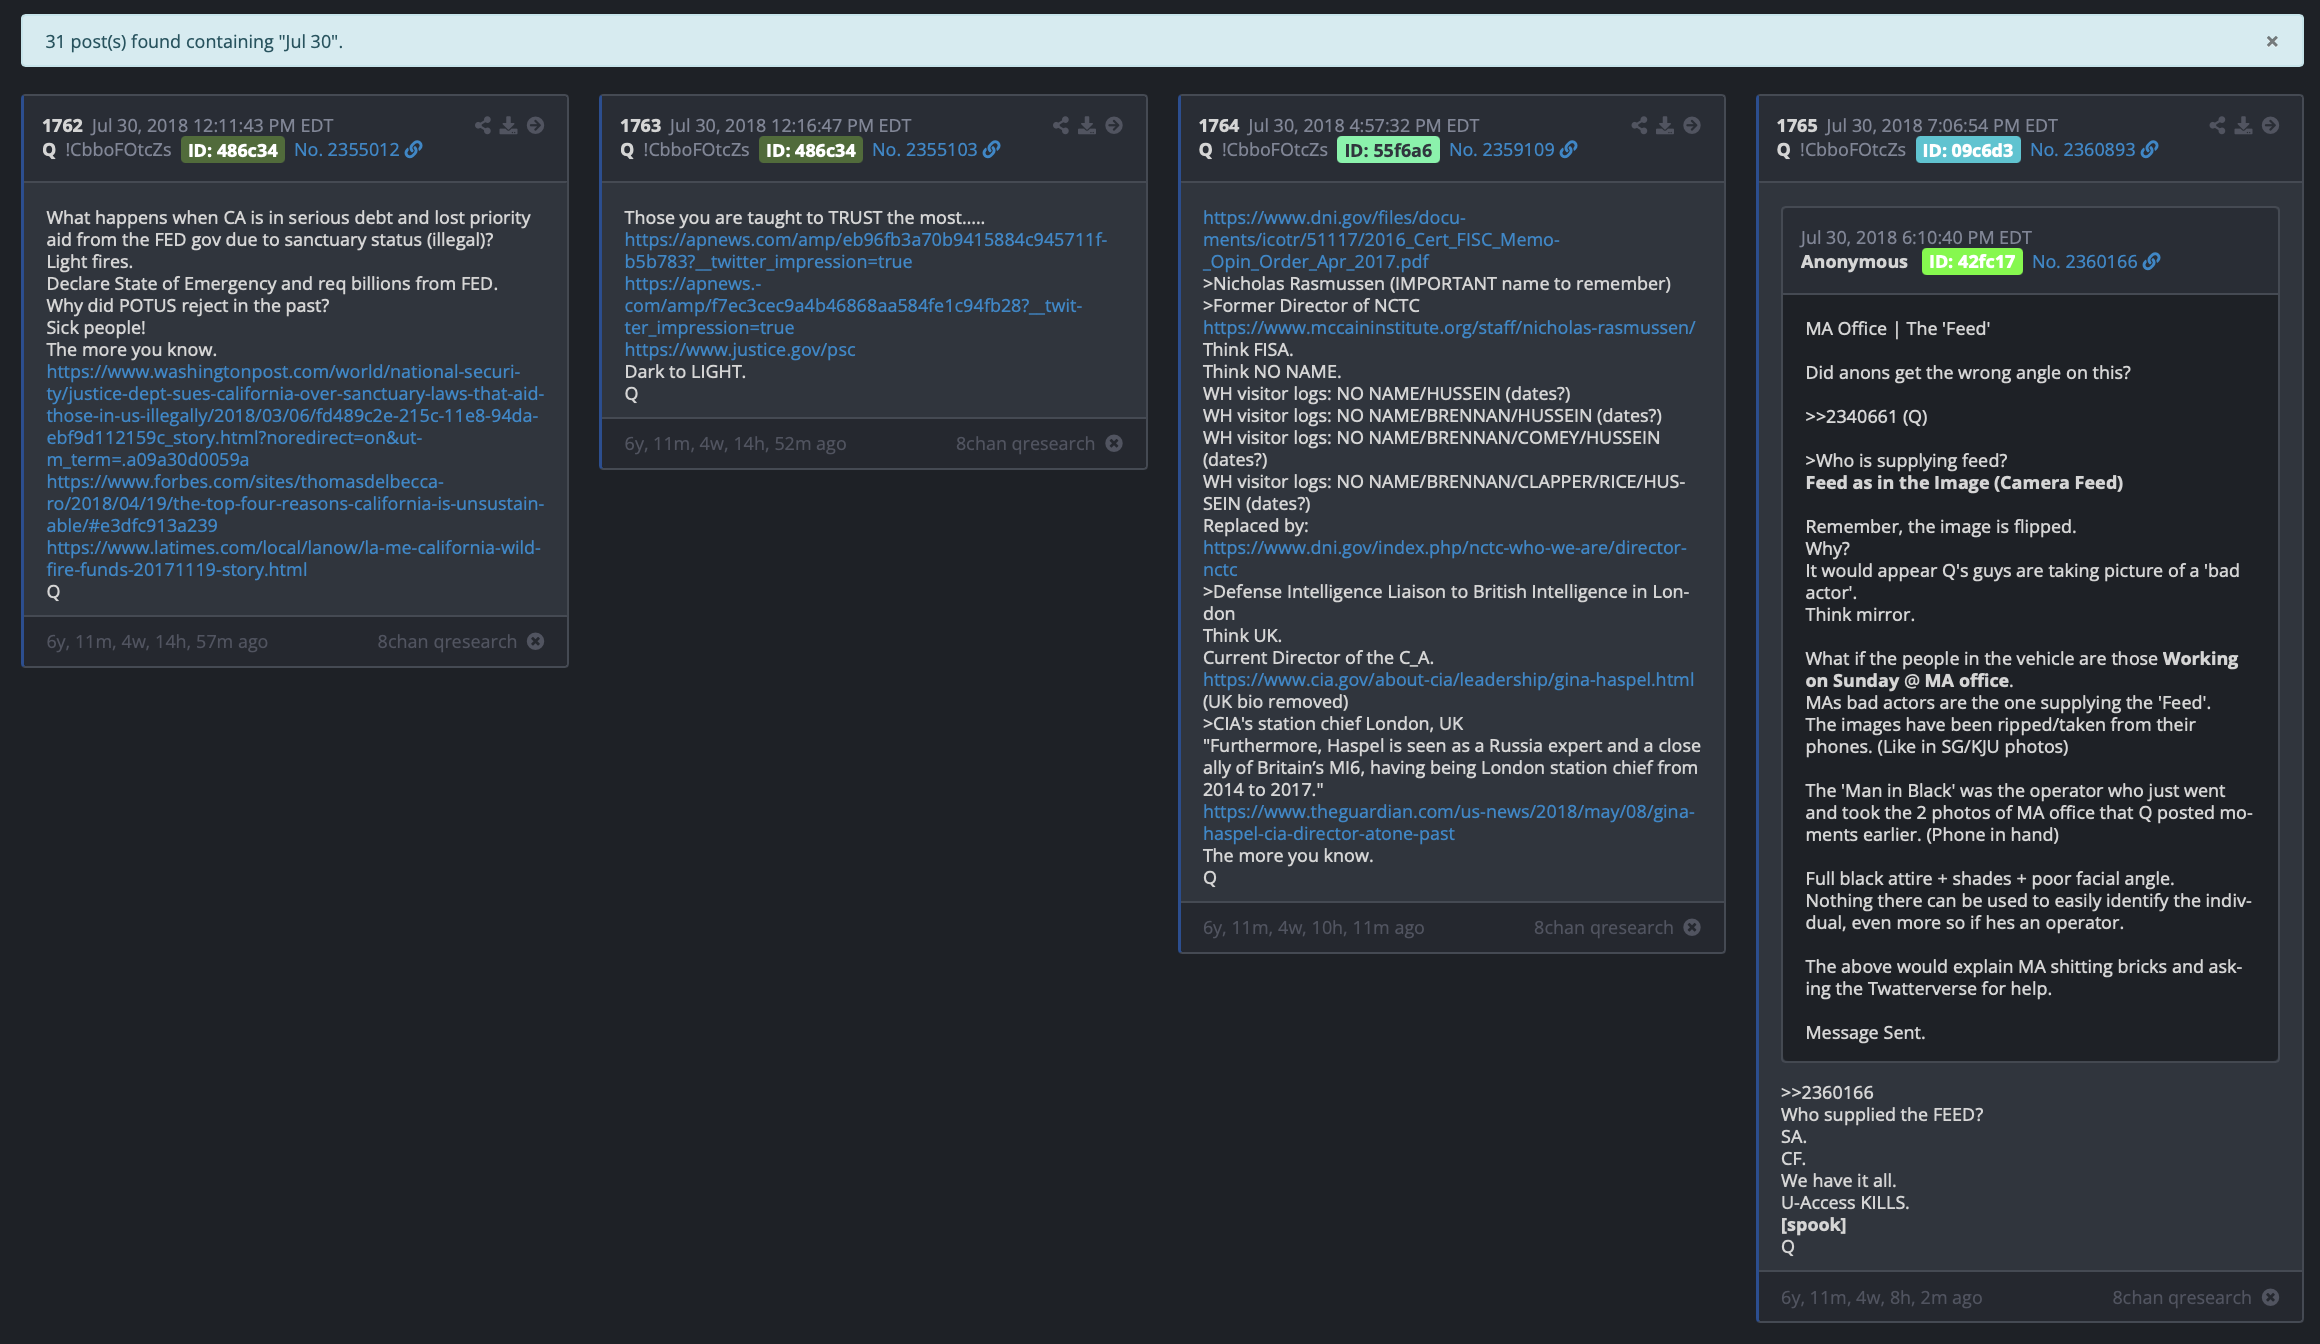
Task: Click '6y, 11m, 4w, 10h, 11m ago' timestamp
Action: 1313,927
